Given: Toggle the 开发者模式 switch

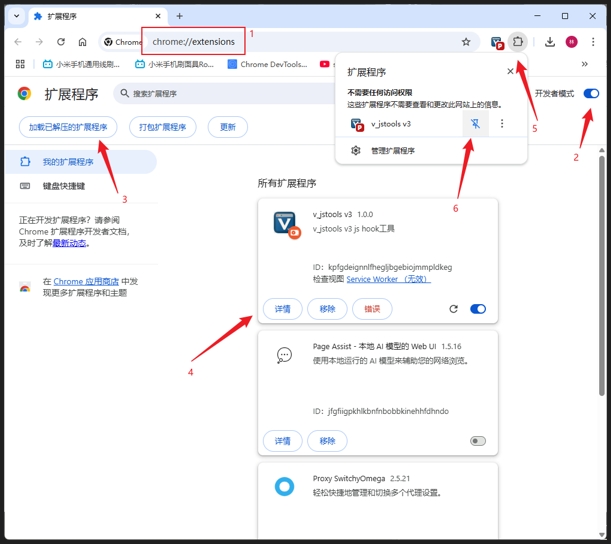Looking at the screenshot, I should point(591,94).
